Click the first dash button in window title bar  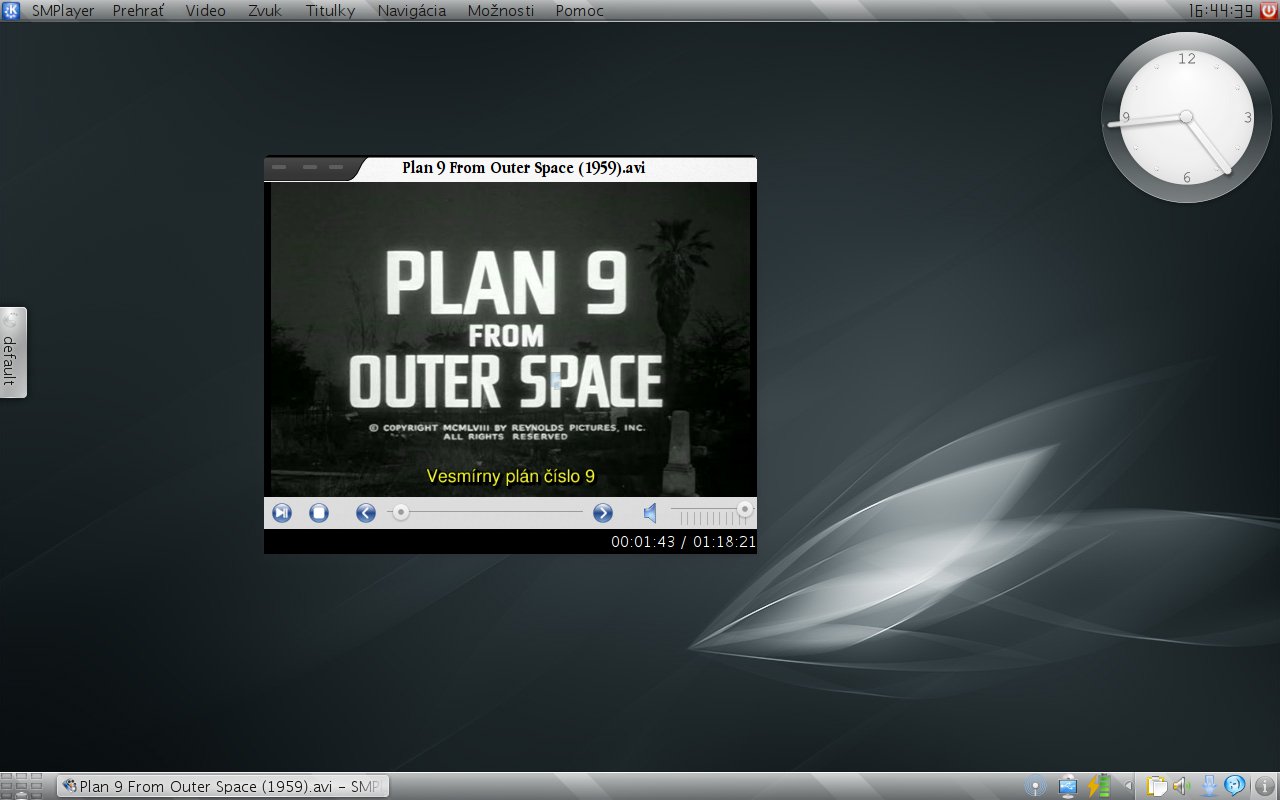click(279, 167)
